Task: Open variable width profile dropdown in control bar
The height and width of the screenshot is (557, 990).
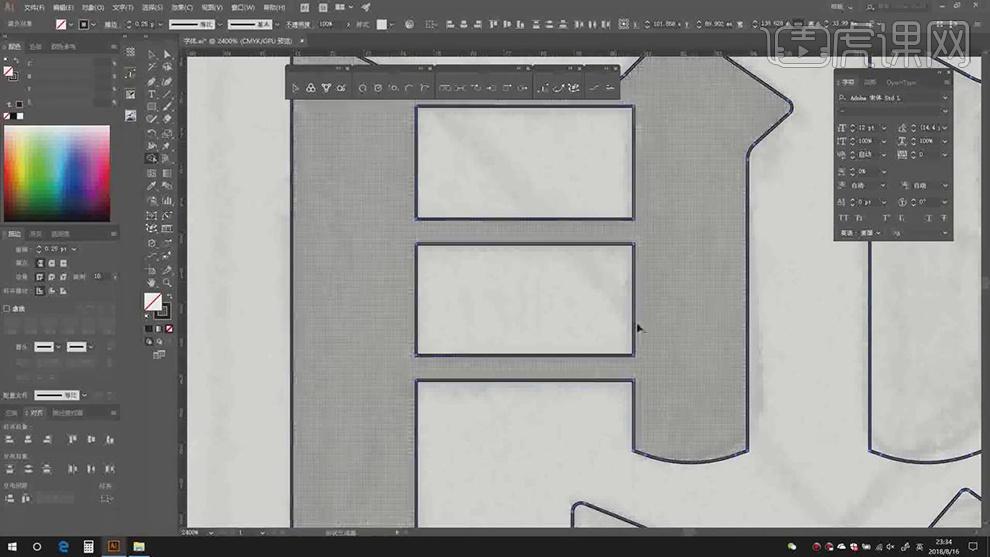Action: pos(219,25)
